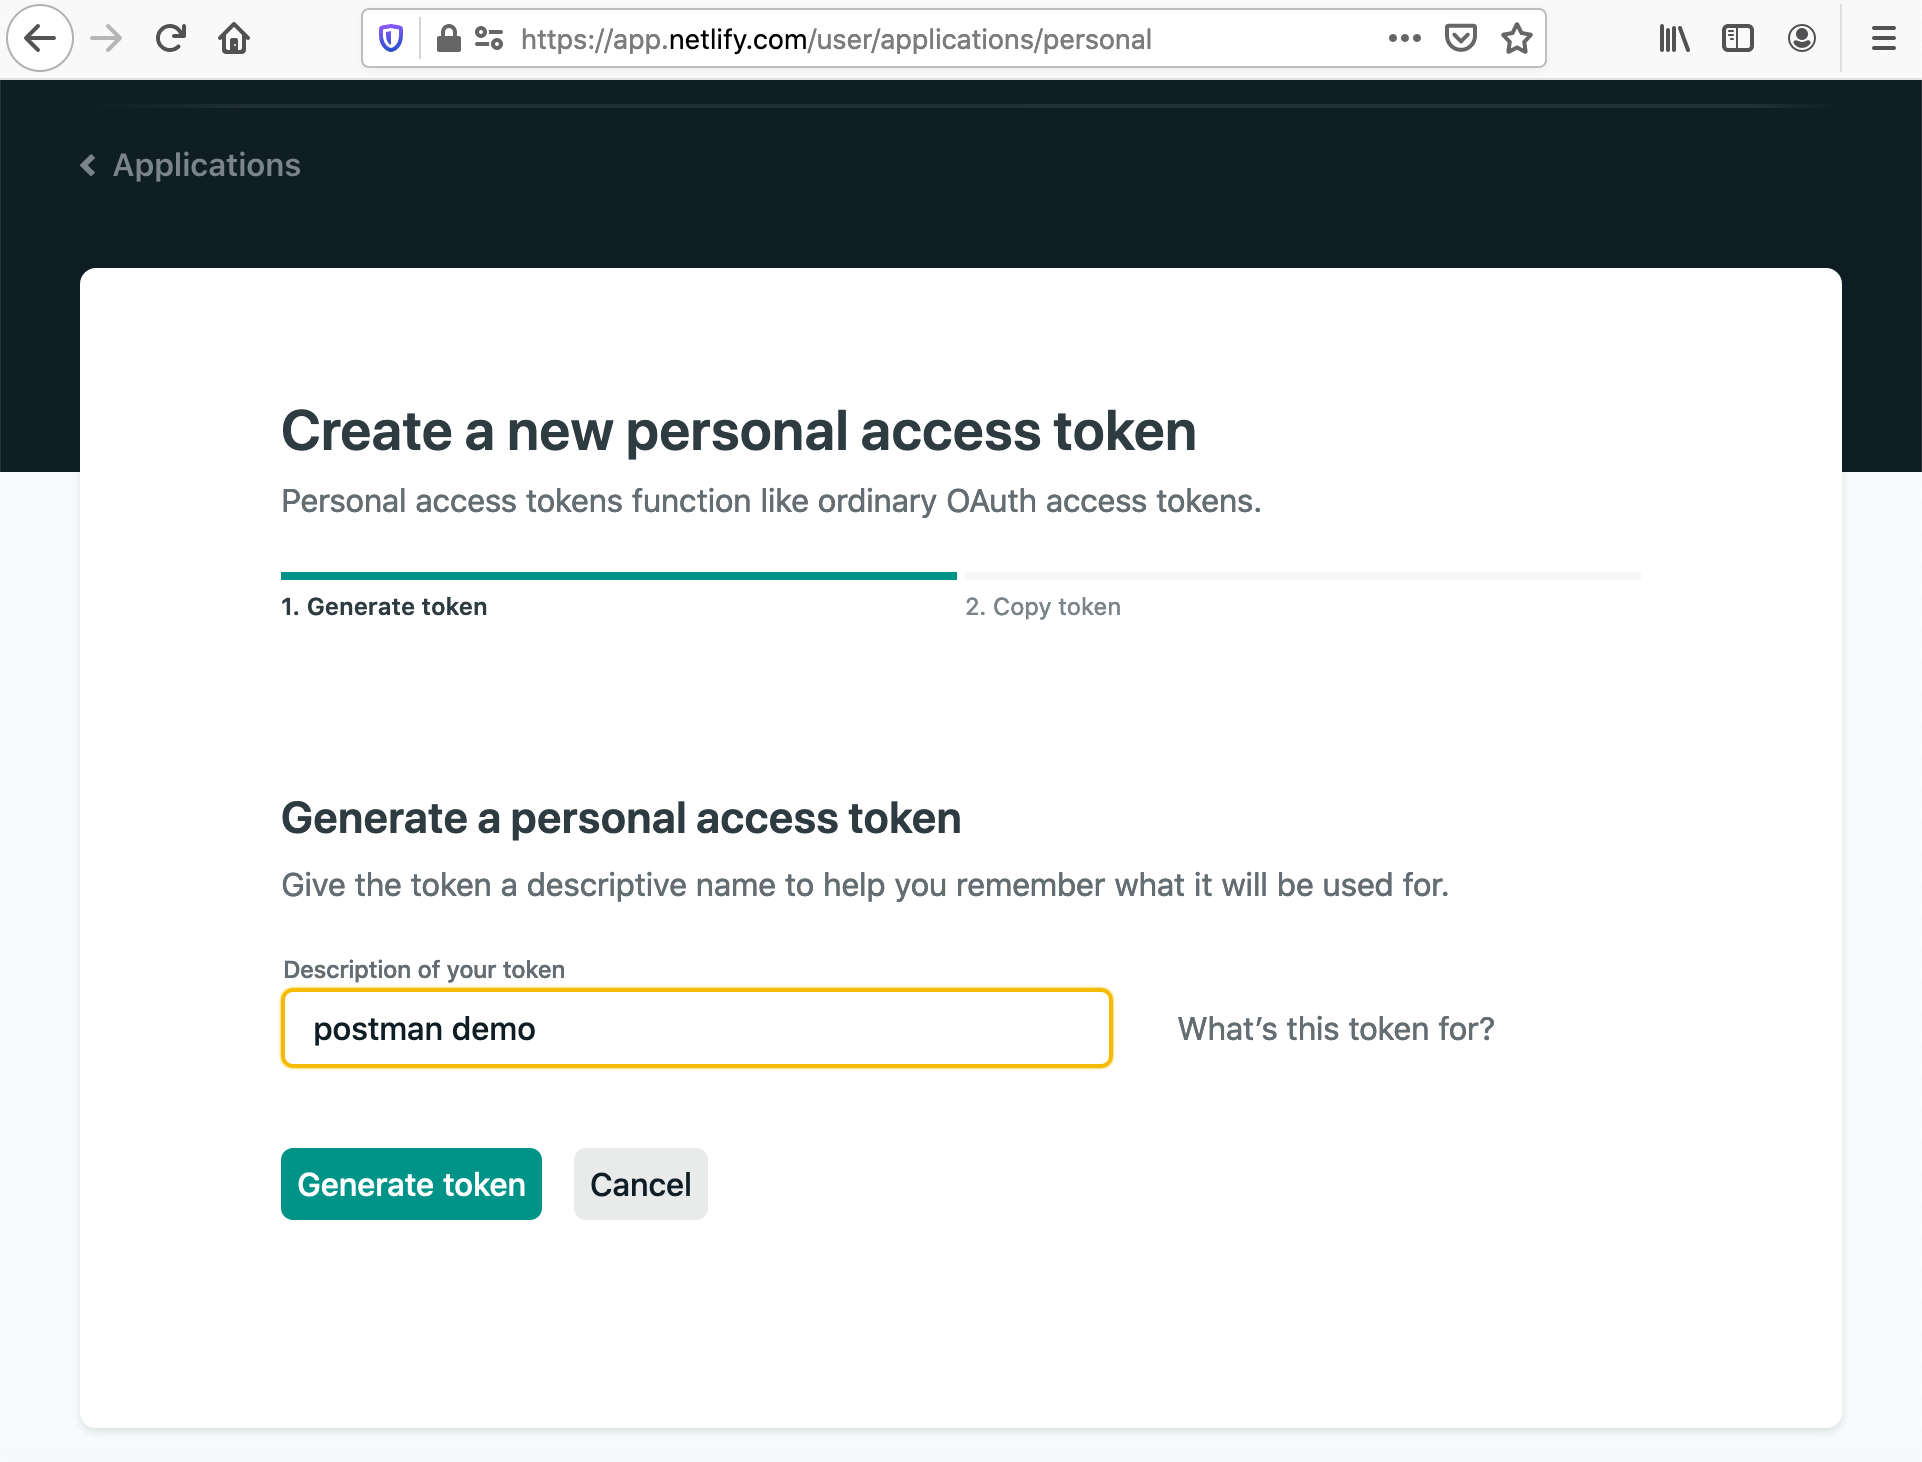Click the Firefox tracking protection shield icon
This screenshot has height=1462, width=1922.
(x=389, y=38)
